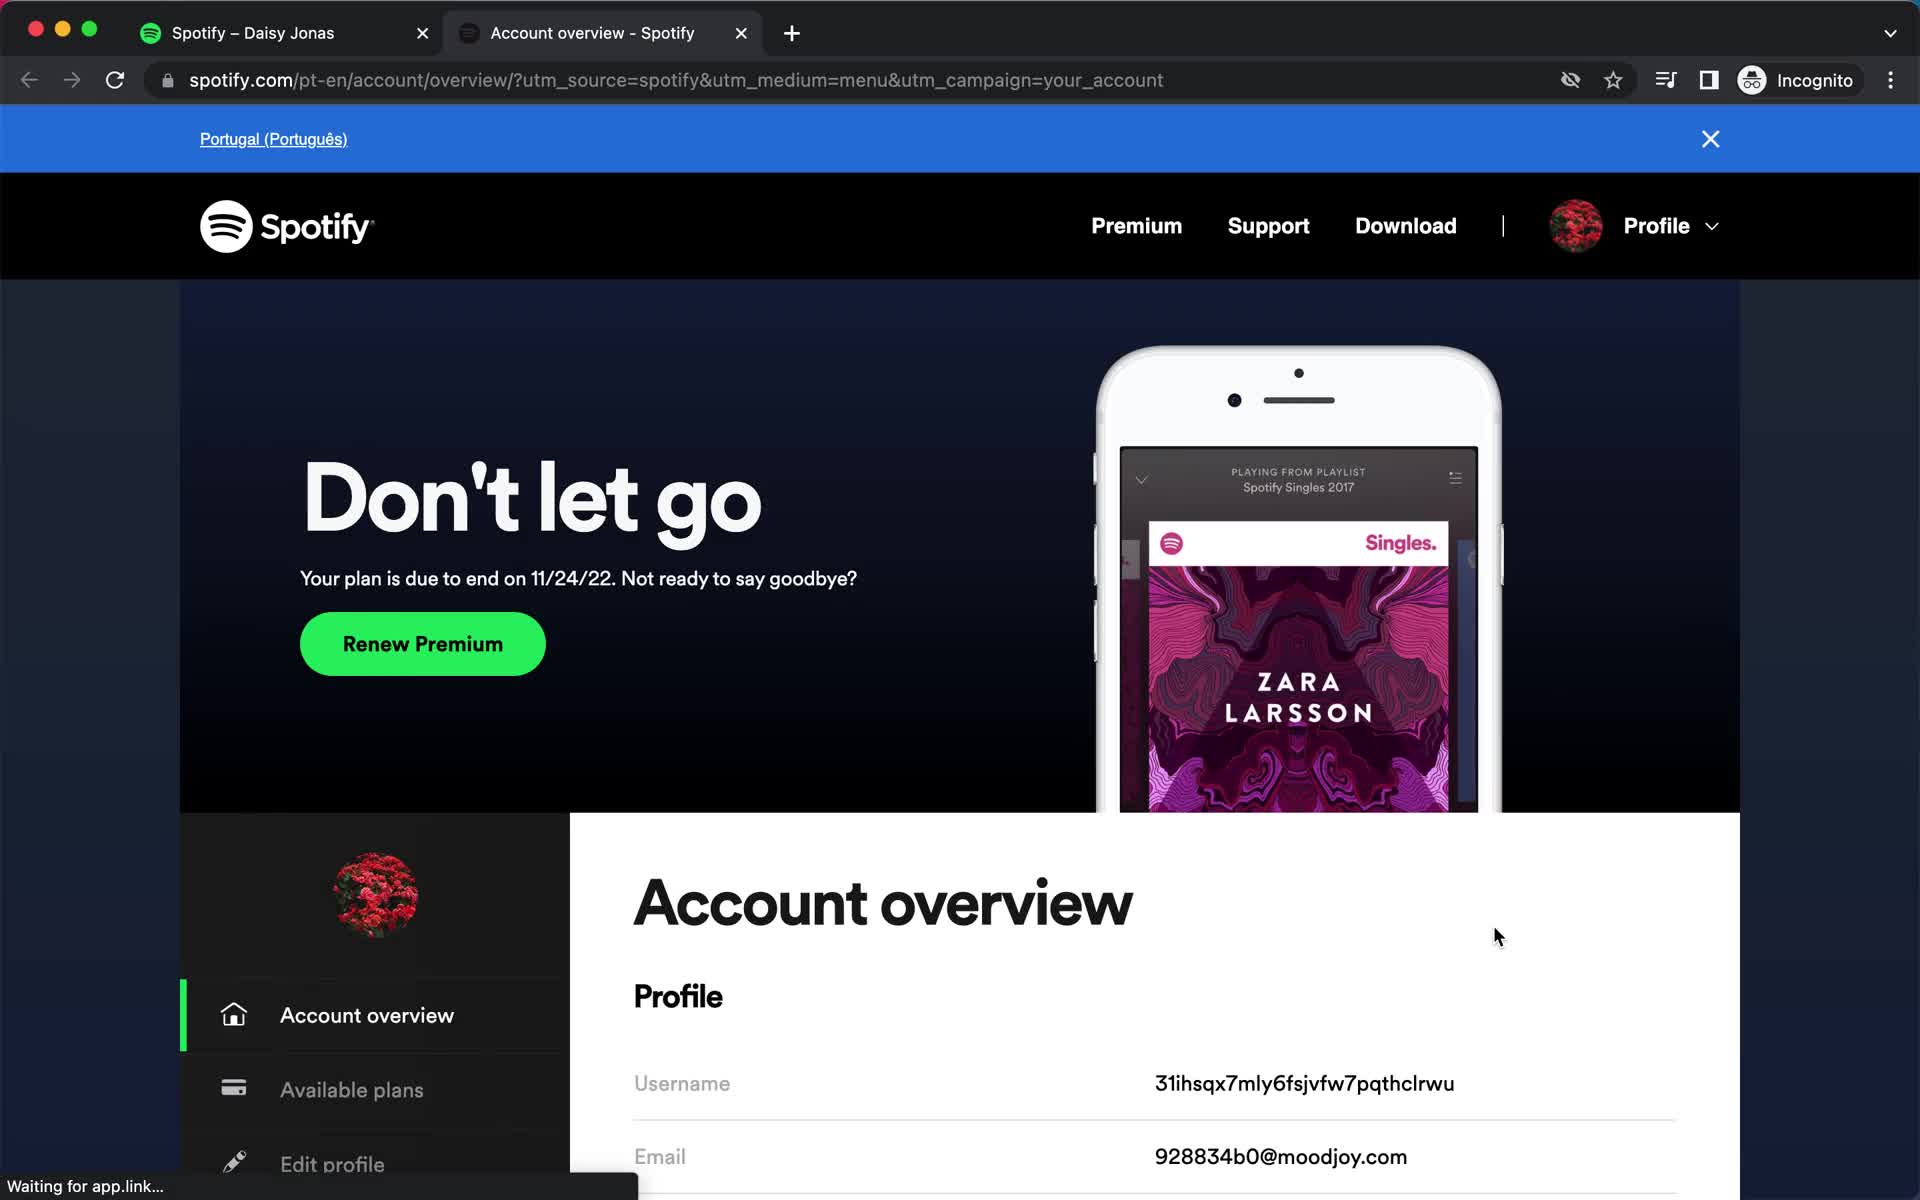Screen dimensions: 1920x1200
Task: Select the Support menu item
Action: pos(1269,225)
